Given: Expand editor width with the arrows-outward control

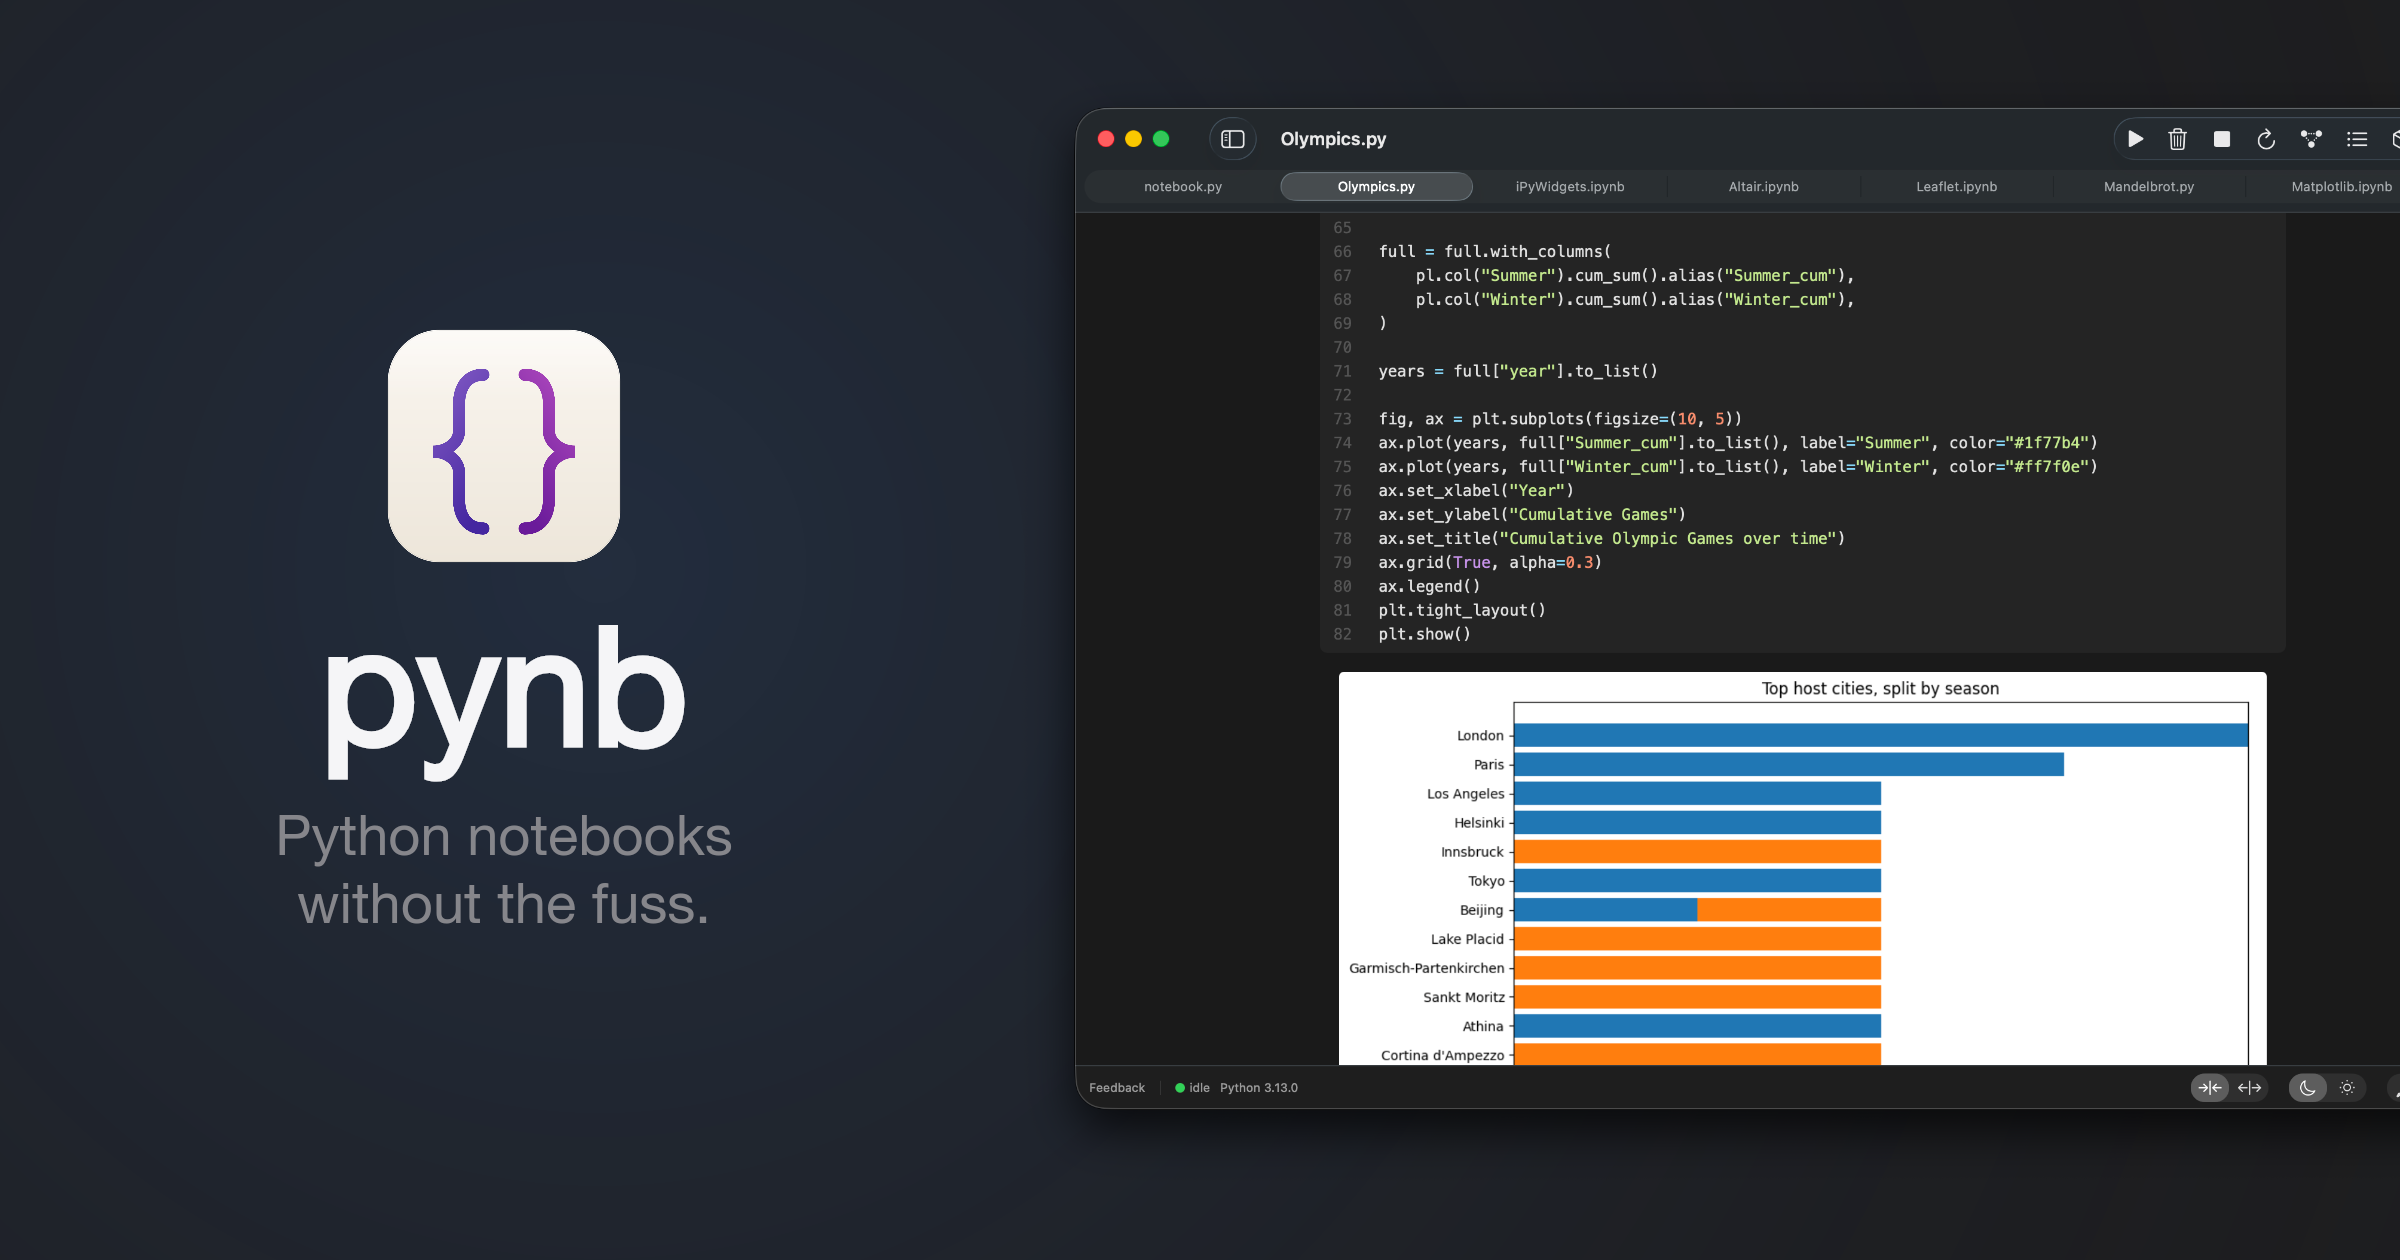Looking at the screenshot, I should tap(2251, 1088).
